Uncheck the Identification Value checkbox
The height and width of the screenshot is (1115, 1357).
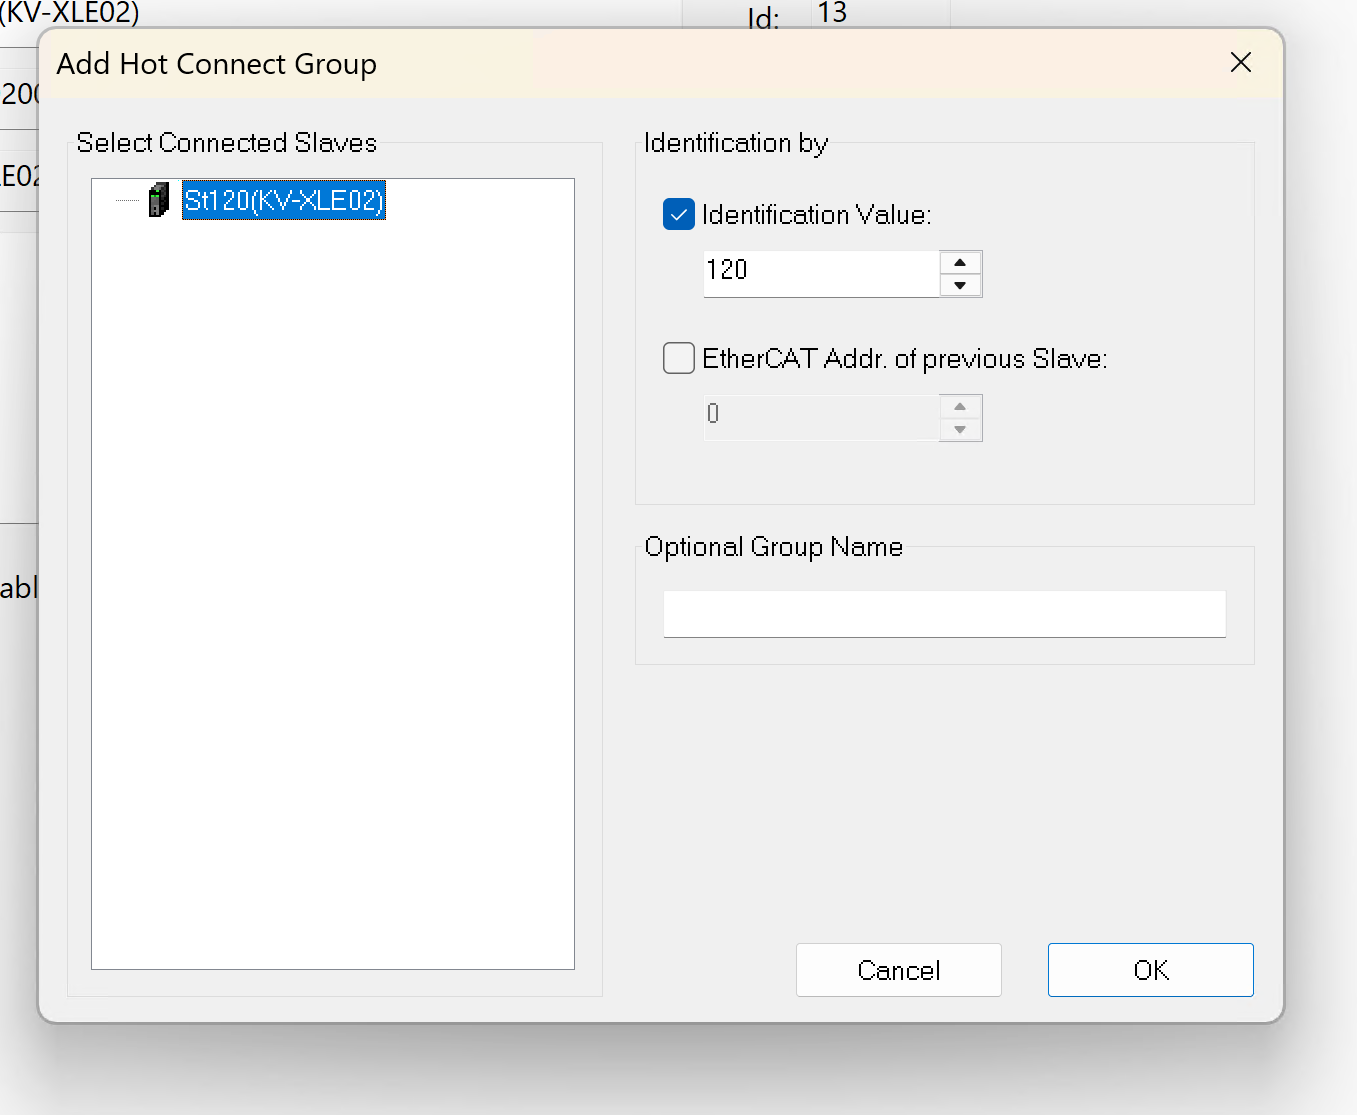tap(679, 214)
